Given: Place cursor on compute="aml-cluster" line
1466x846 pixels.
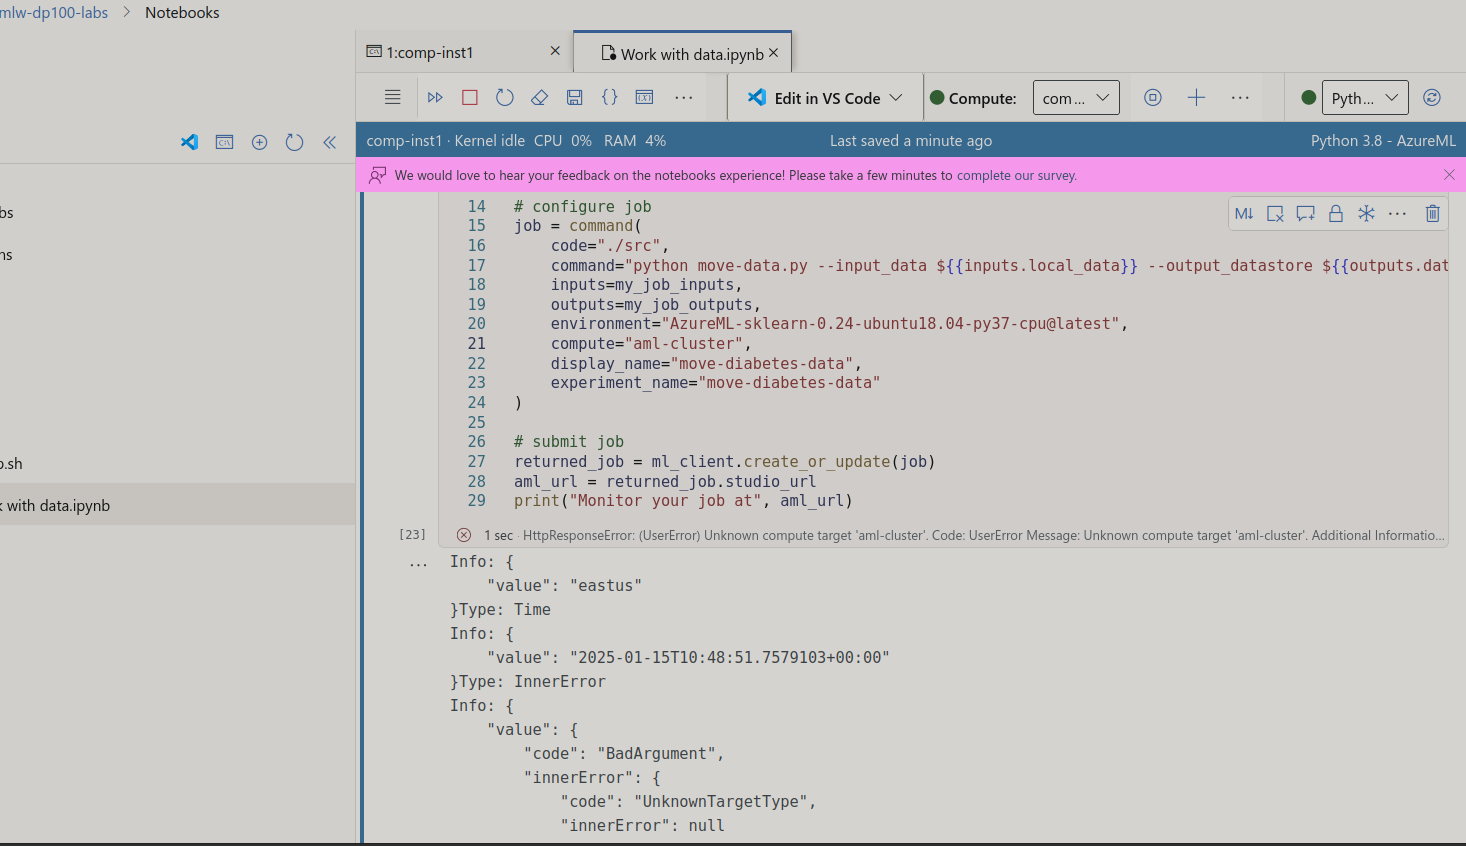Looking at the screenshot, I should [x=650, y=344].
